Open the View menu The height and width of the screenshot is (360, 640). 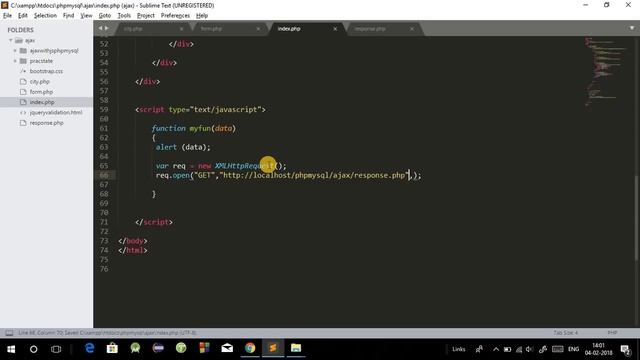pyautogui.click(x=86, y=16)
